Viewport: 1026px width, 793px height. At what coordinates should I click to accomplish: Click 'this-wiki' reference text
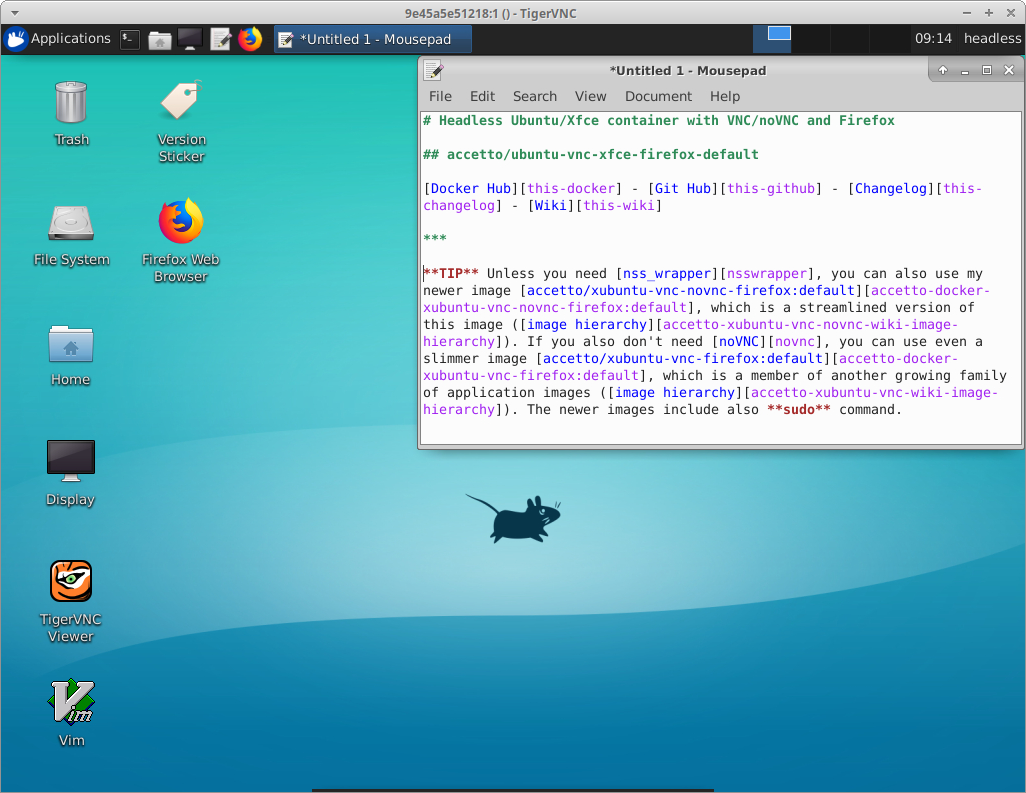click(619, 205)
